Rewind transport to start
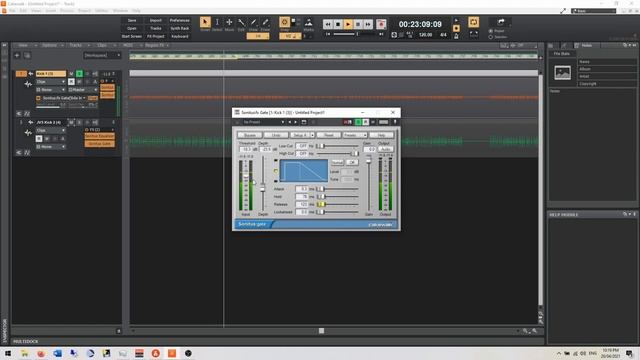Screen dimensions: 640x360 pyautogui.click(x=328, y=24)
